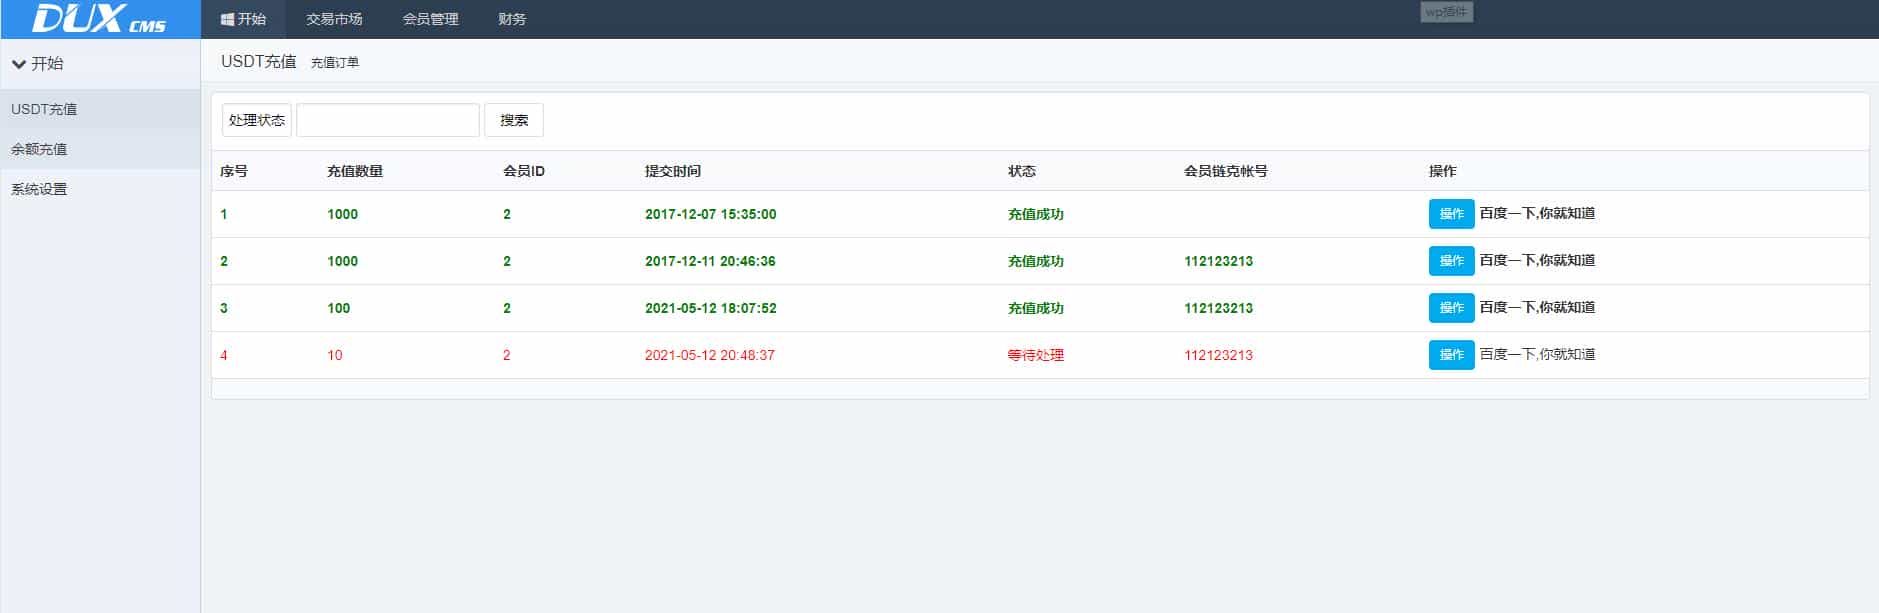Focus the 处理状态 search input field
Screen dimensions: 1879x613
coord(388,120)
